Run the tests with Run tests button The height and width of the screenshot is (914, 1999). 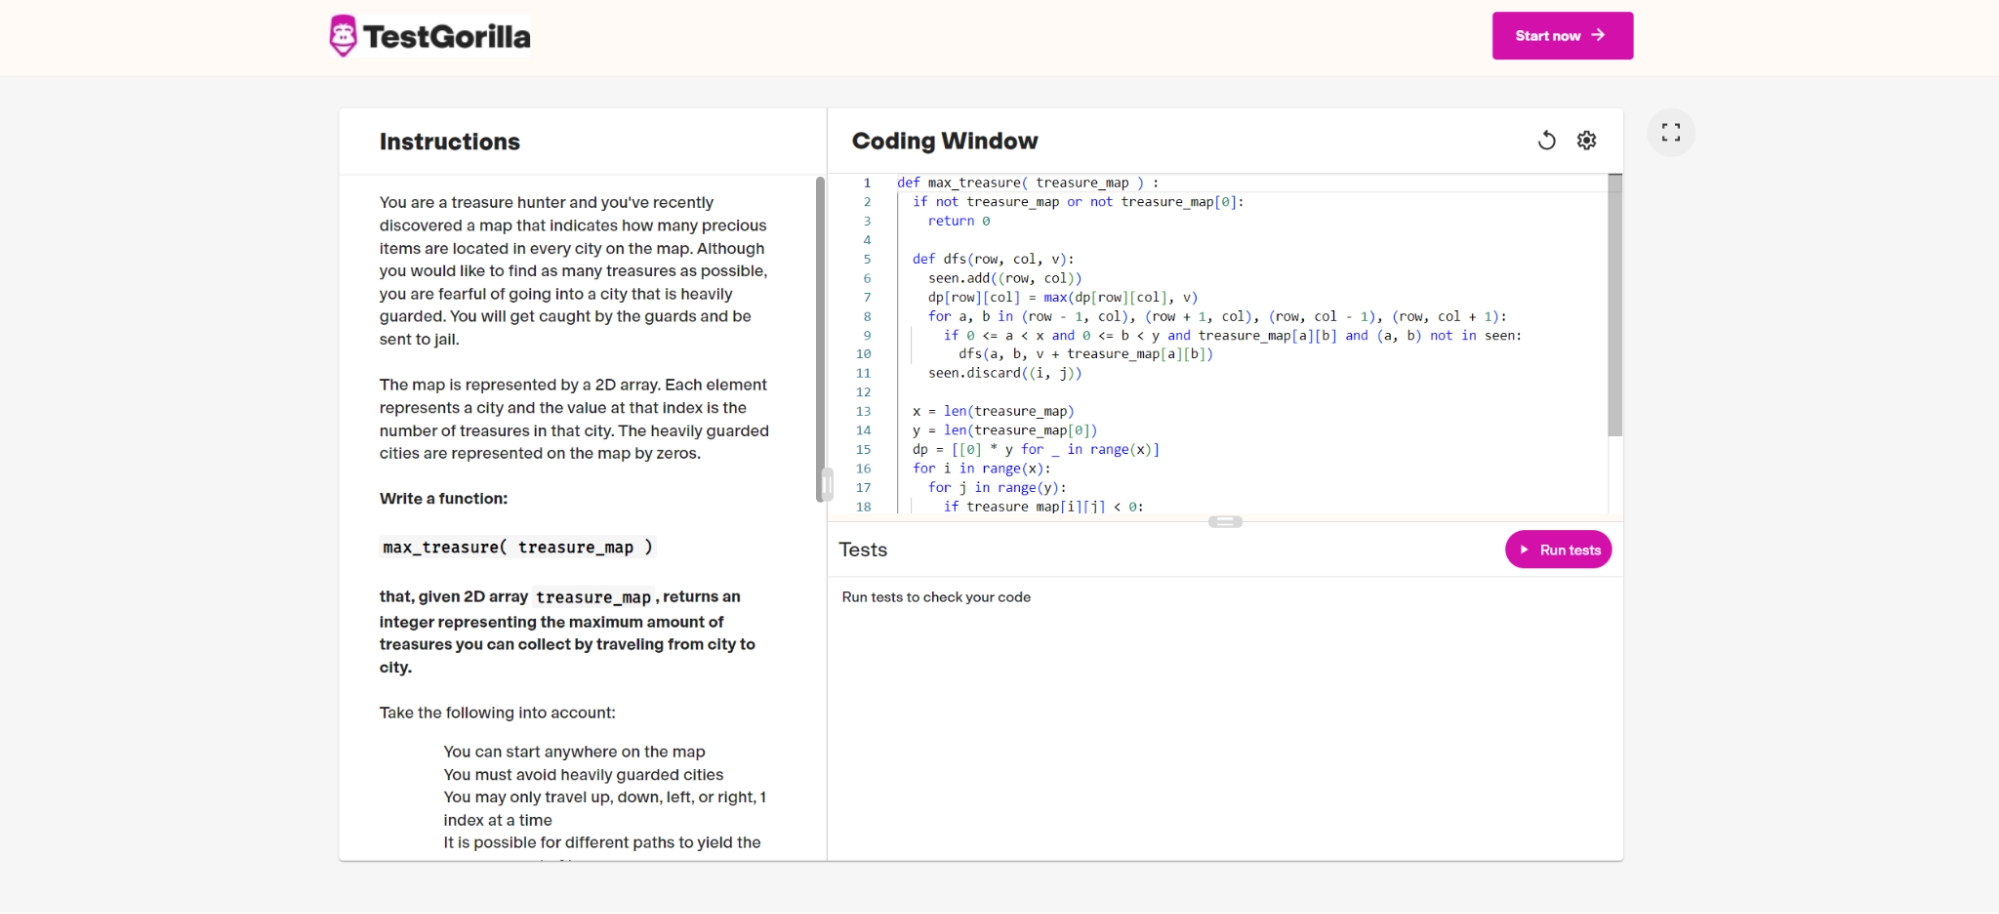pos(1558,550)
